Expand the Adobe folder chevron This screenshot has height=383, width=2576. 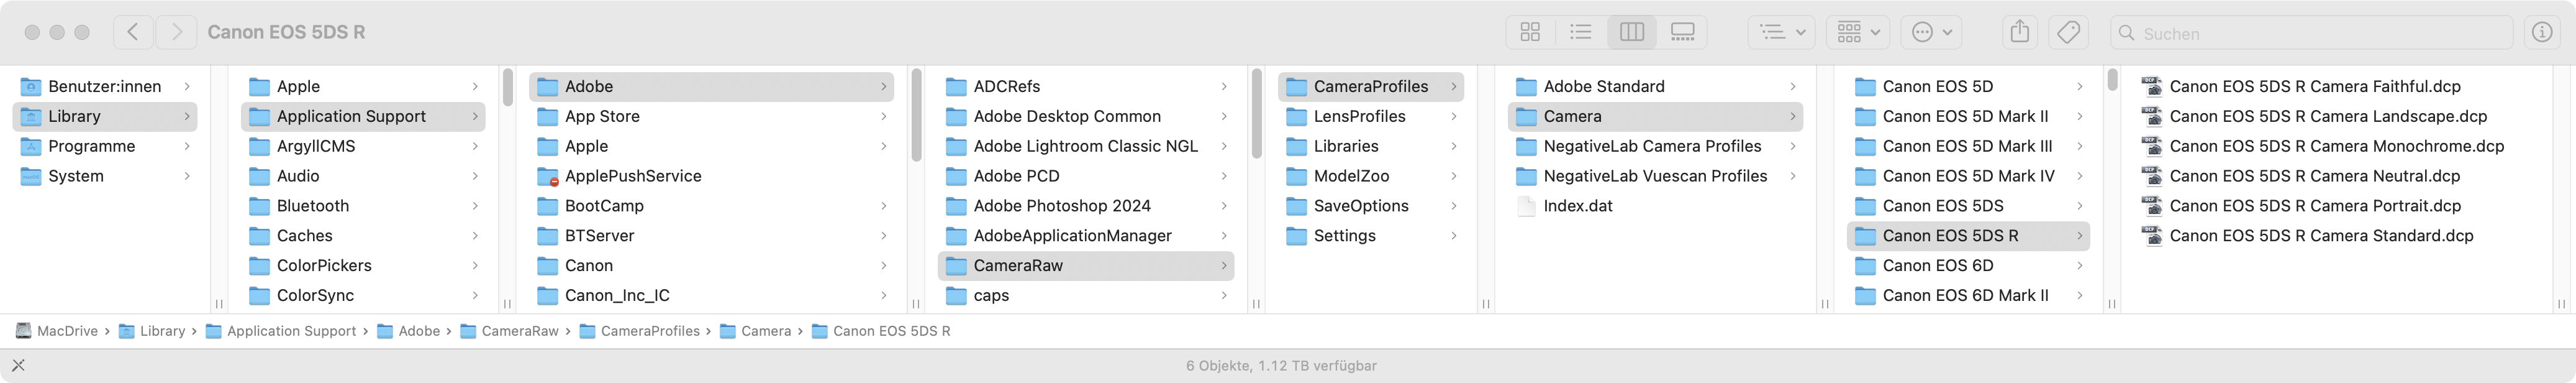pyautogui.click(x=884, y=86)
